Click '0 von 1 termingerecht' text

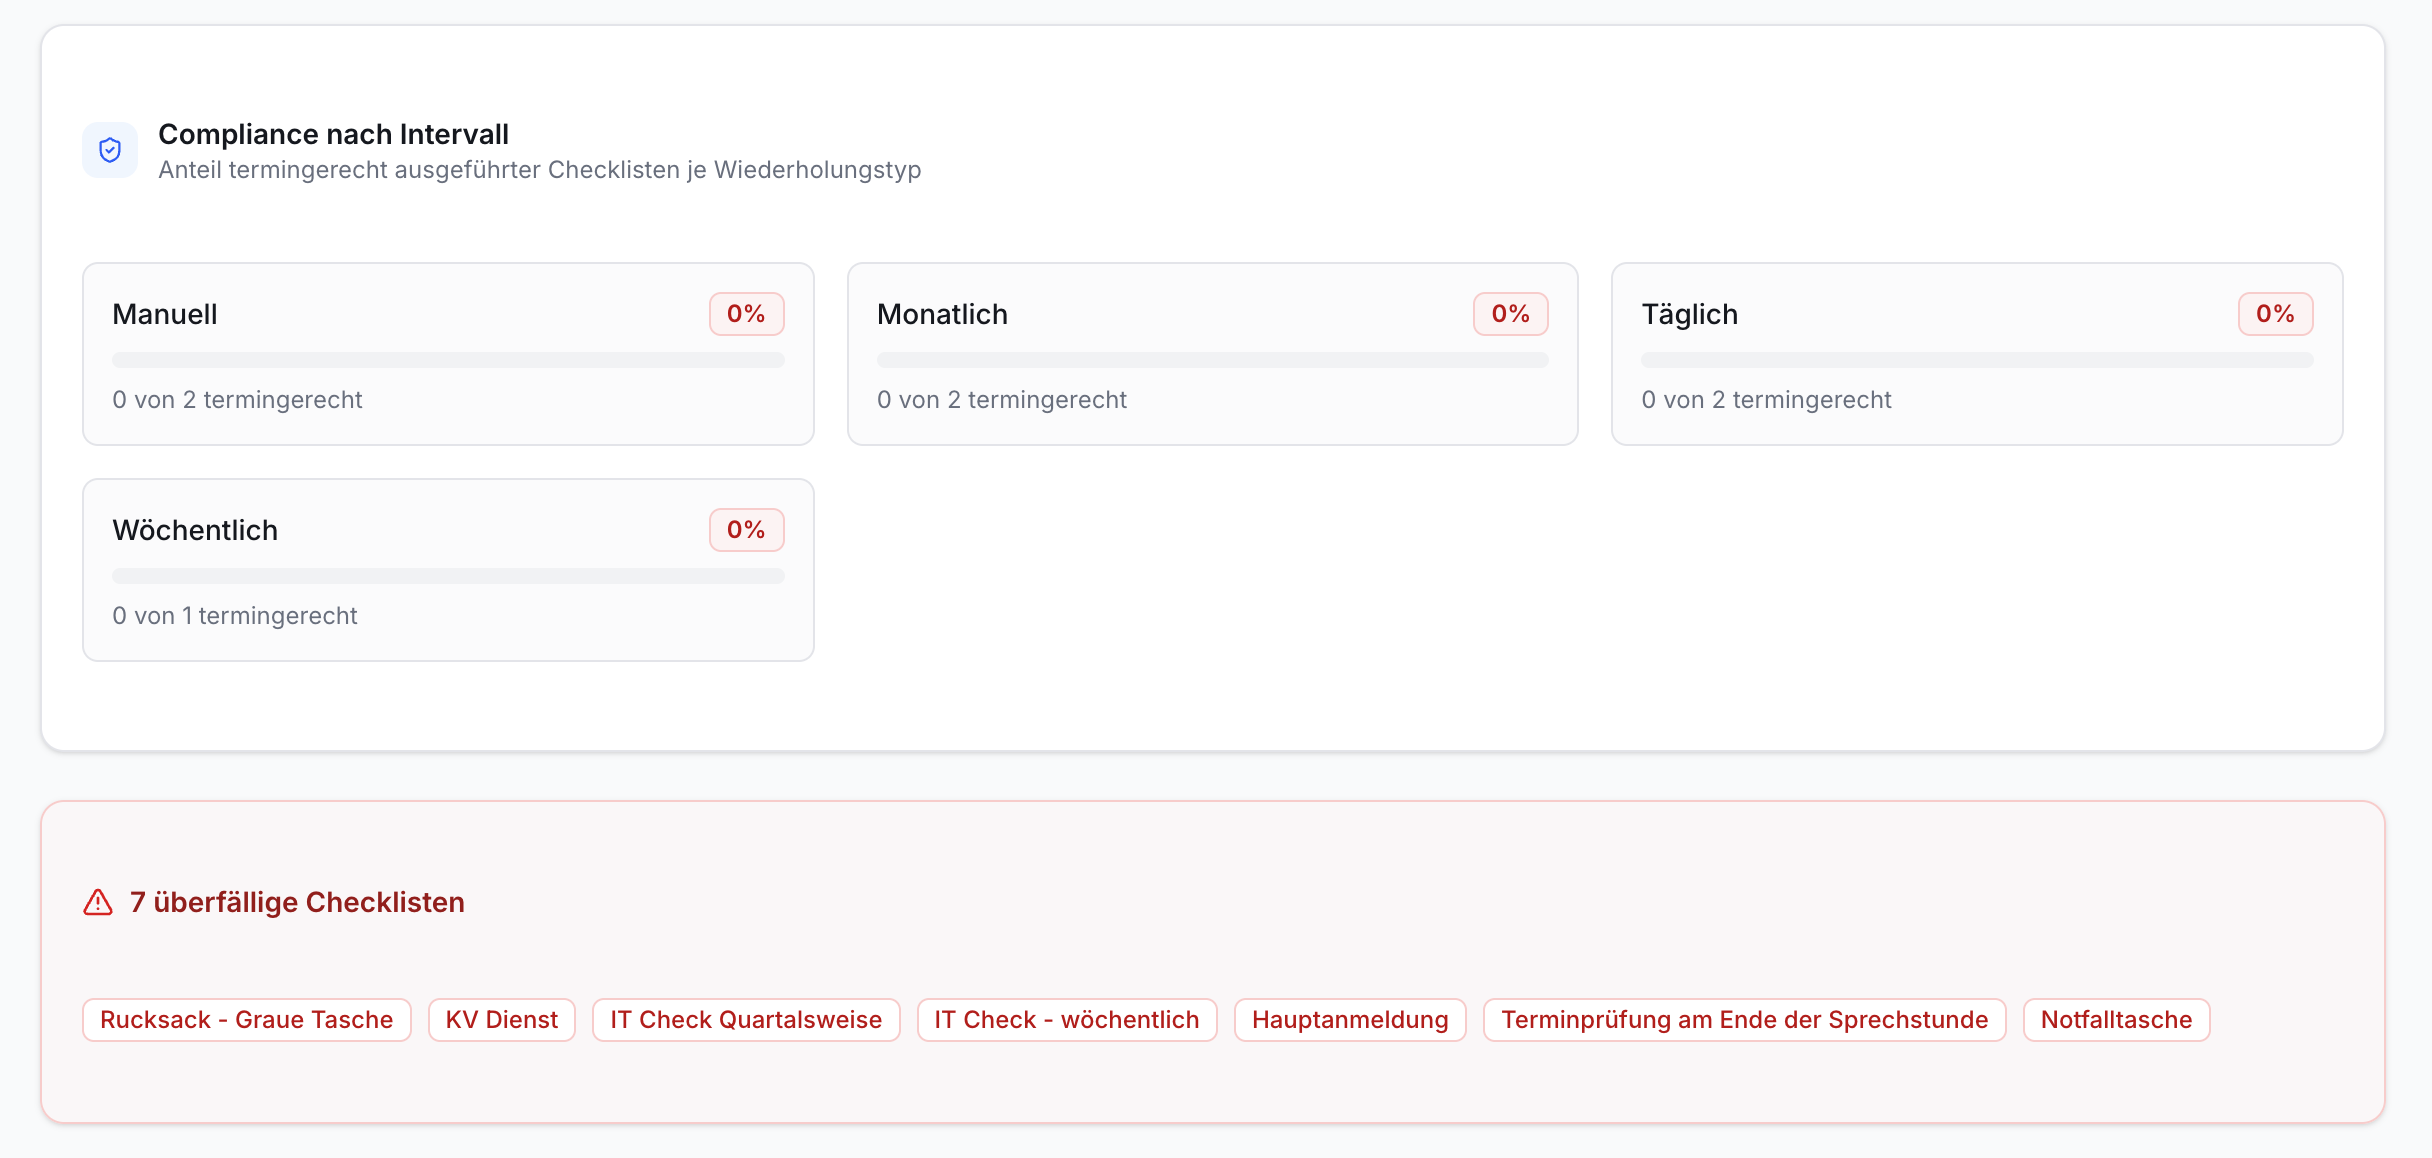(235, 616)
